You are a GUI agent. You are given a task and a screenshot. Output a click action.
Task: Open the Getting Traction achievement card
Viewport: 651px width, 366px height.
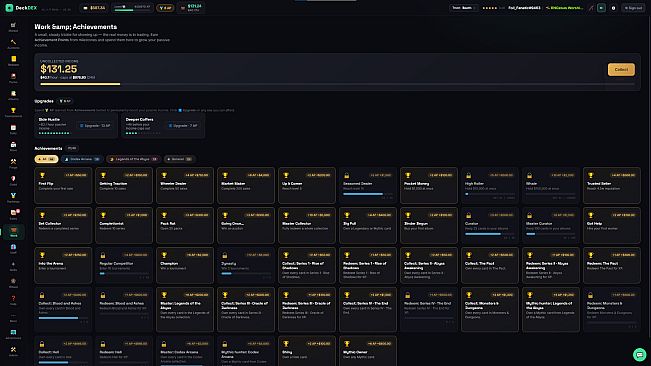pyautogui.click(x=124, y=185)
